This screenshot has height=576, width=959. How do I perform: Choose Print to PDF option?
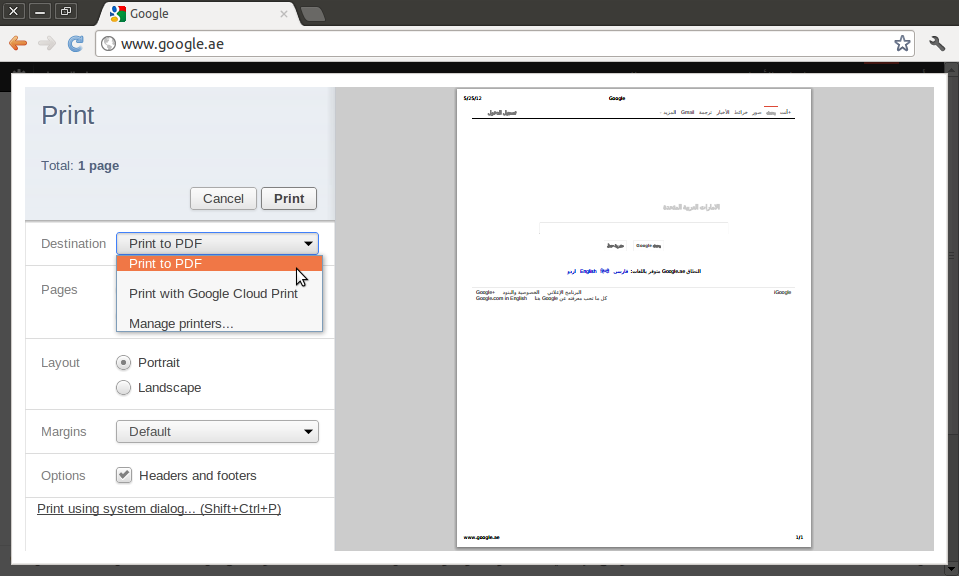click(219, 264)
